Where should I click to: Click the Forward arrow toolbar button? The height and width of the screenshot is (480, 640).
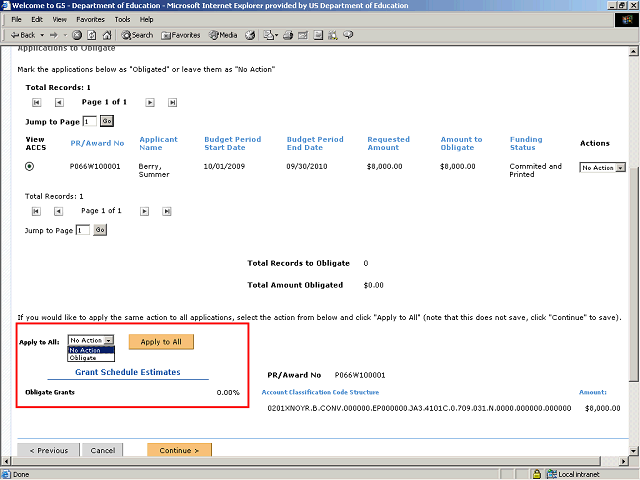[x=53, y=35]
